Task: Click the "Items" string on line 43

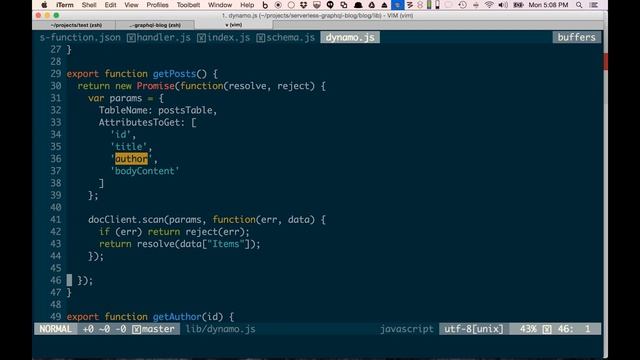Action: (x=226, y=244)
